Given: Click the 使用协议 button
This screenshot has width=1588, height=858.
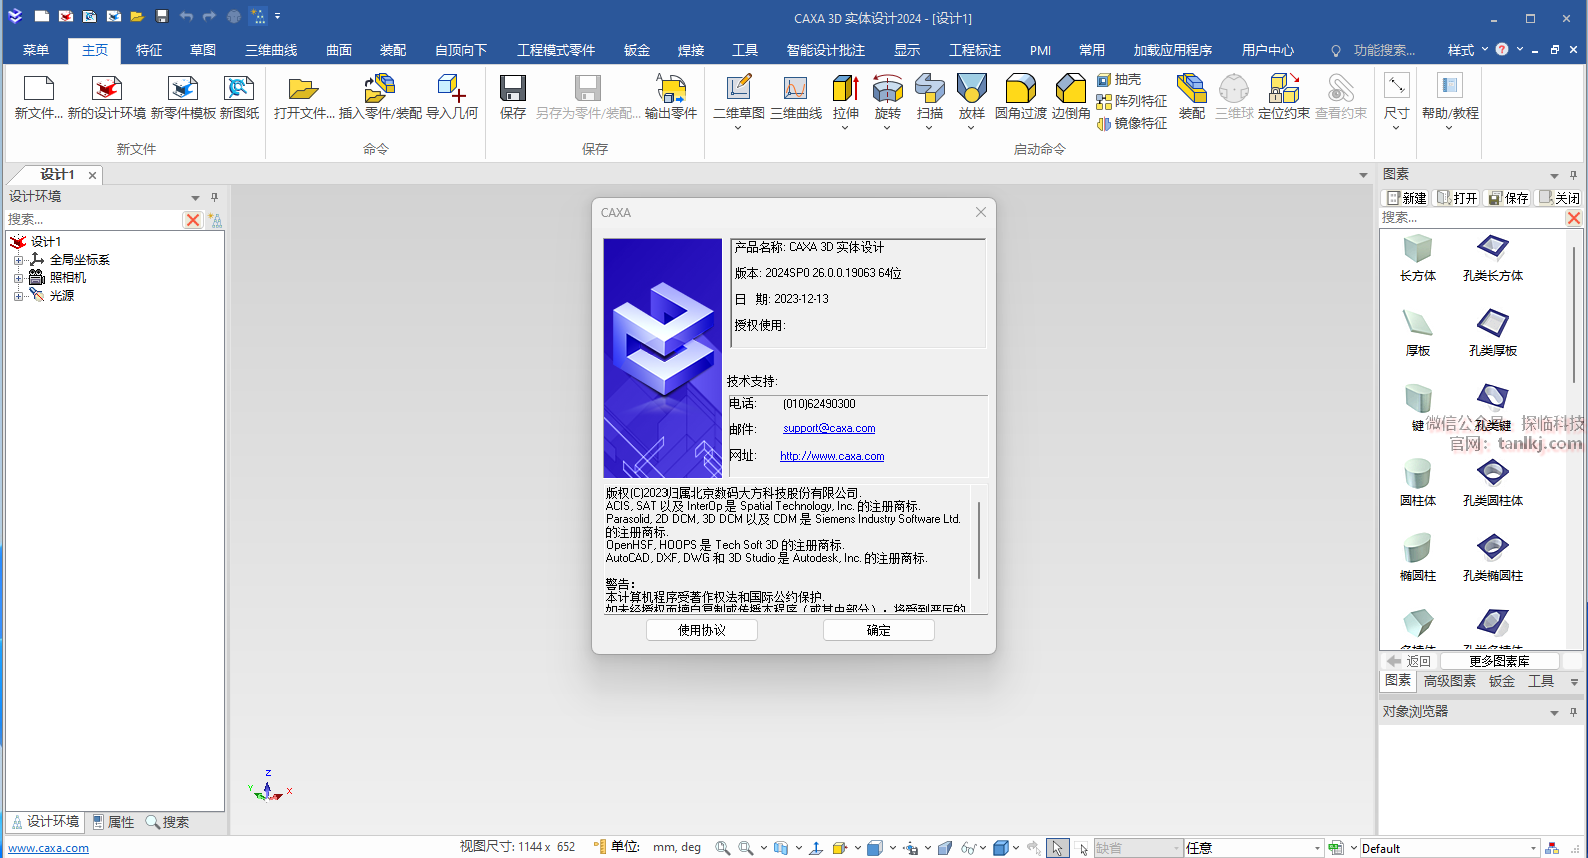Looking at the screenshot, I should tap(701, 630).
